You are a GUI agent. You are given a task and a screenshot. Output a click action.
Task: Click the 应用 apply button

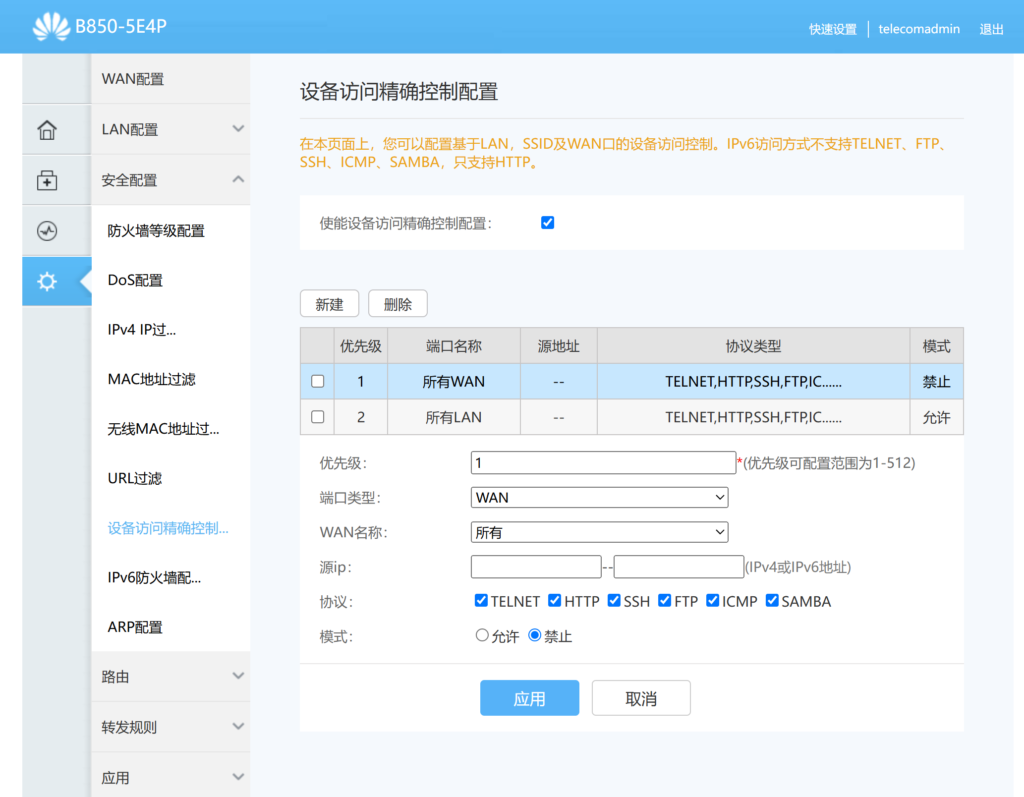click(529, 698)
